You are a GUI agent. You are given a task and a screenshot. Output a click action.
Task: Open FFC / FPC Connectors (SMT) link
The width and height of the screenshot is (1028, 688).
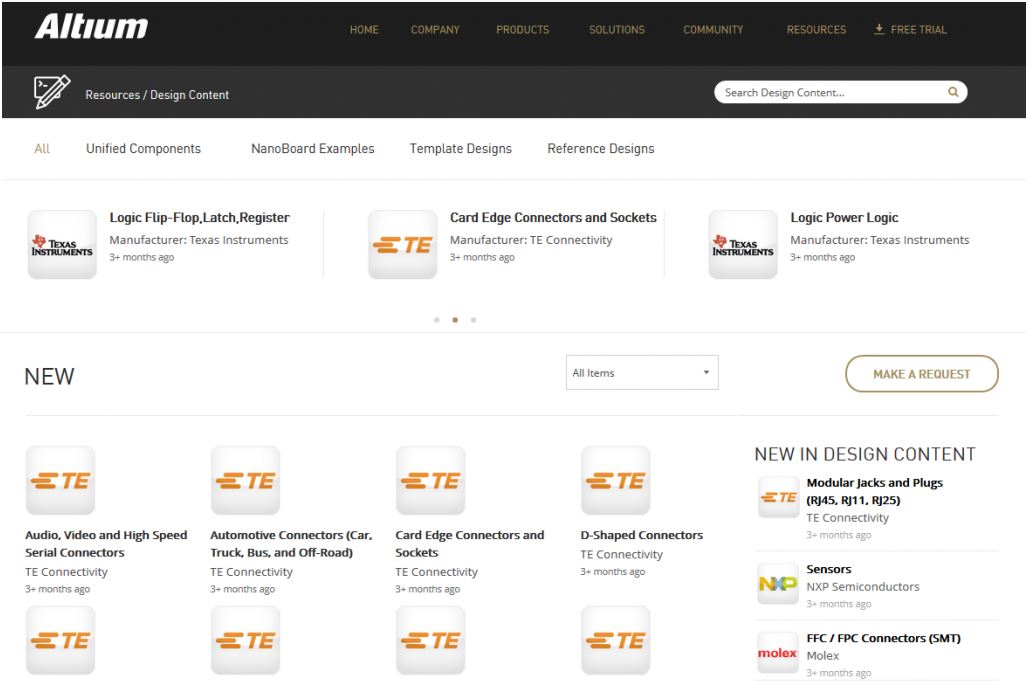pos(883,638)
